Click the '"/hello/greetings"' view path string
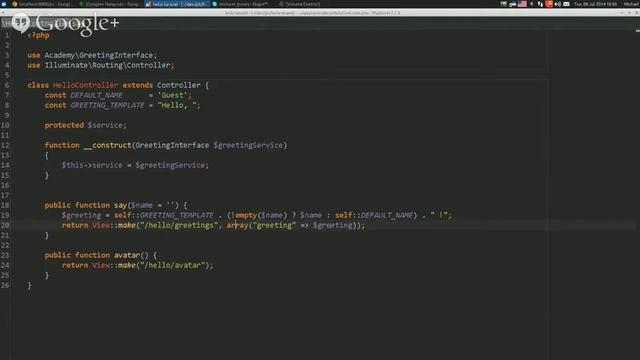640x360 pixels. pyautogui.click(x=179, y=225)
